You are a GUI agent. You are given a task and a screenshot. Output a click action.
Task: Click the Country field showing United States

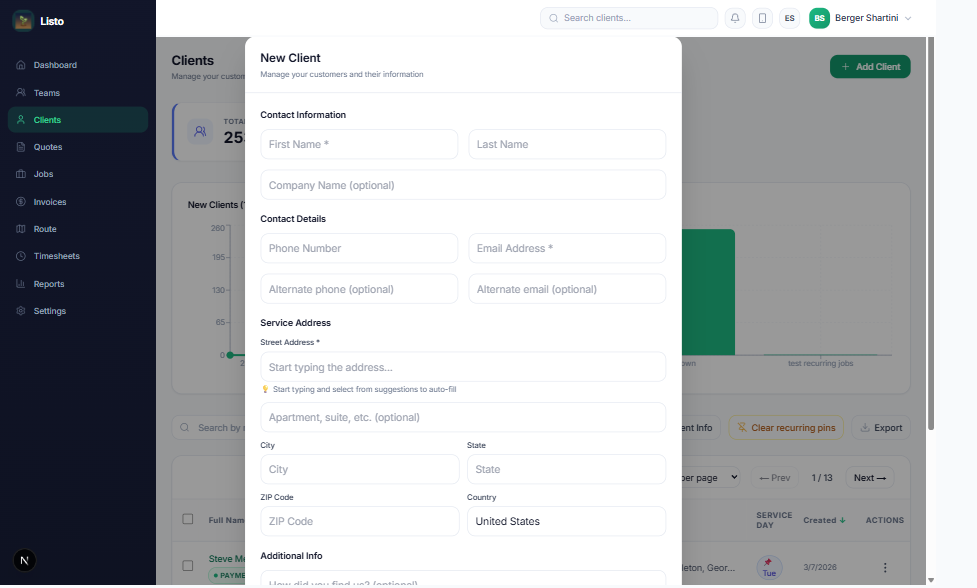pos(566,521)
